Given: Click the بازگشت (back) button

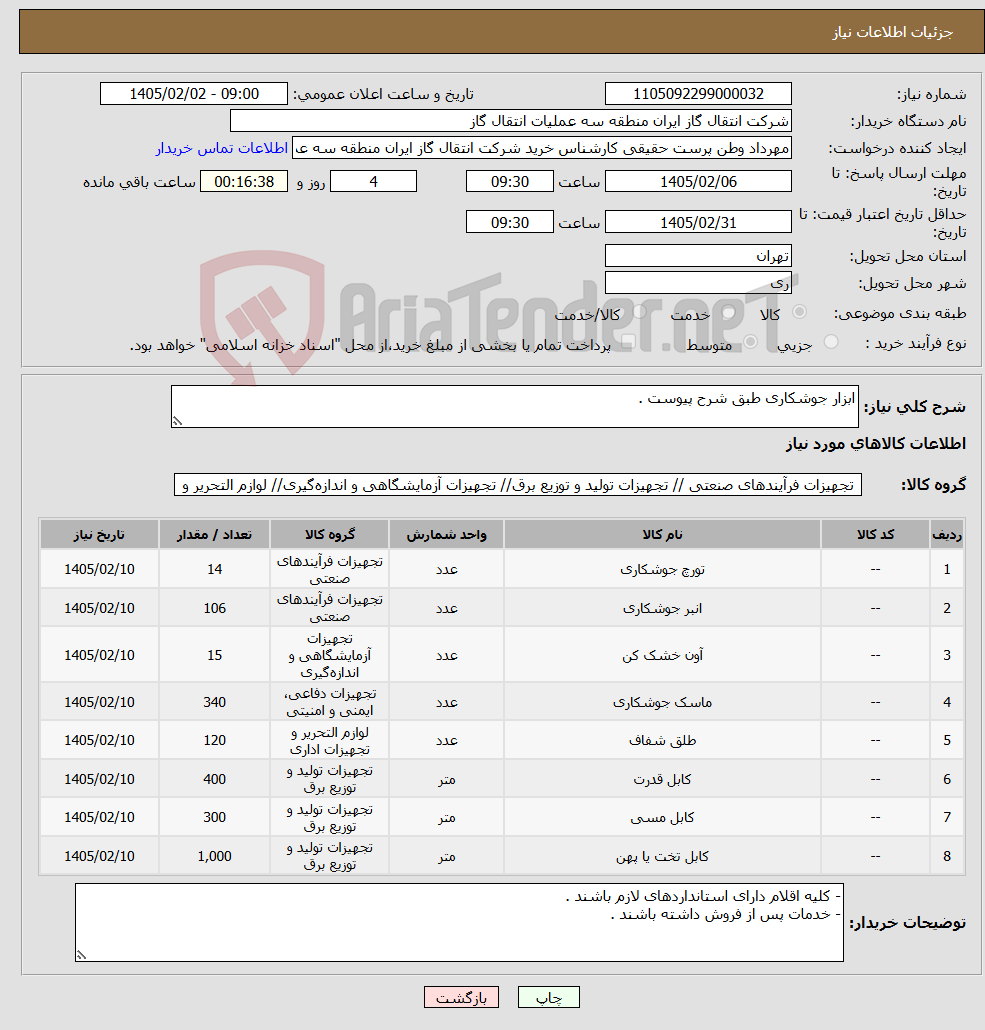Looking at the screenshot, I should coord(461,997).
